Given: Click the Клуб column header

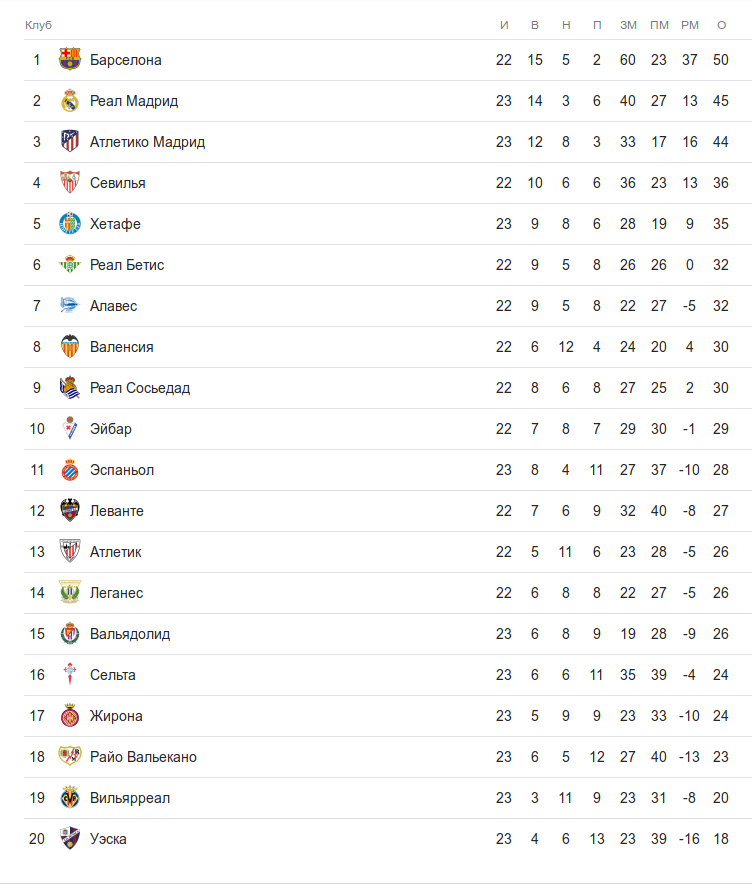Looking at the screenshot, I should click(38, 24).
